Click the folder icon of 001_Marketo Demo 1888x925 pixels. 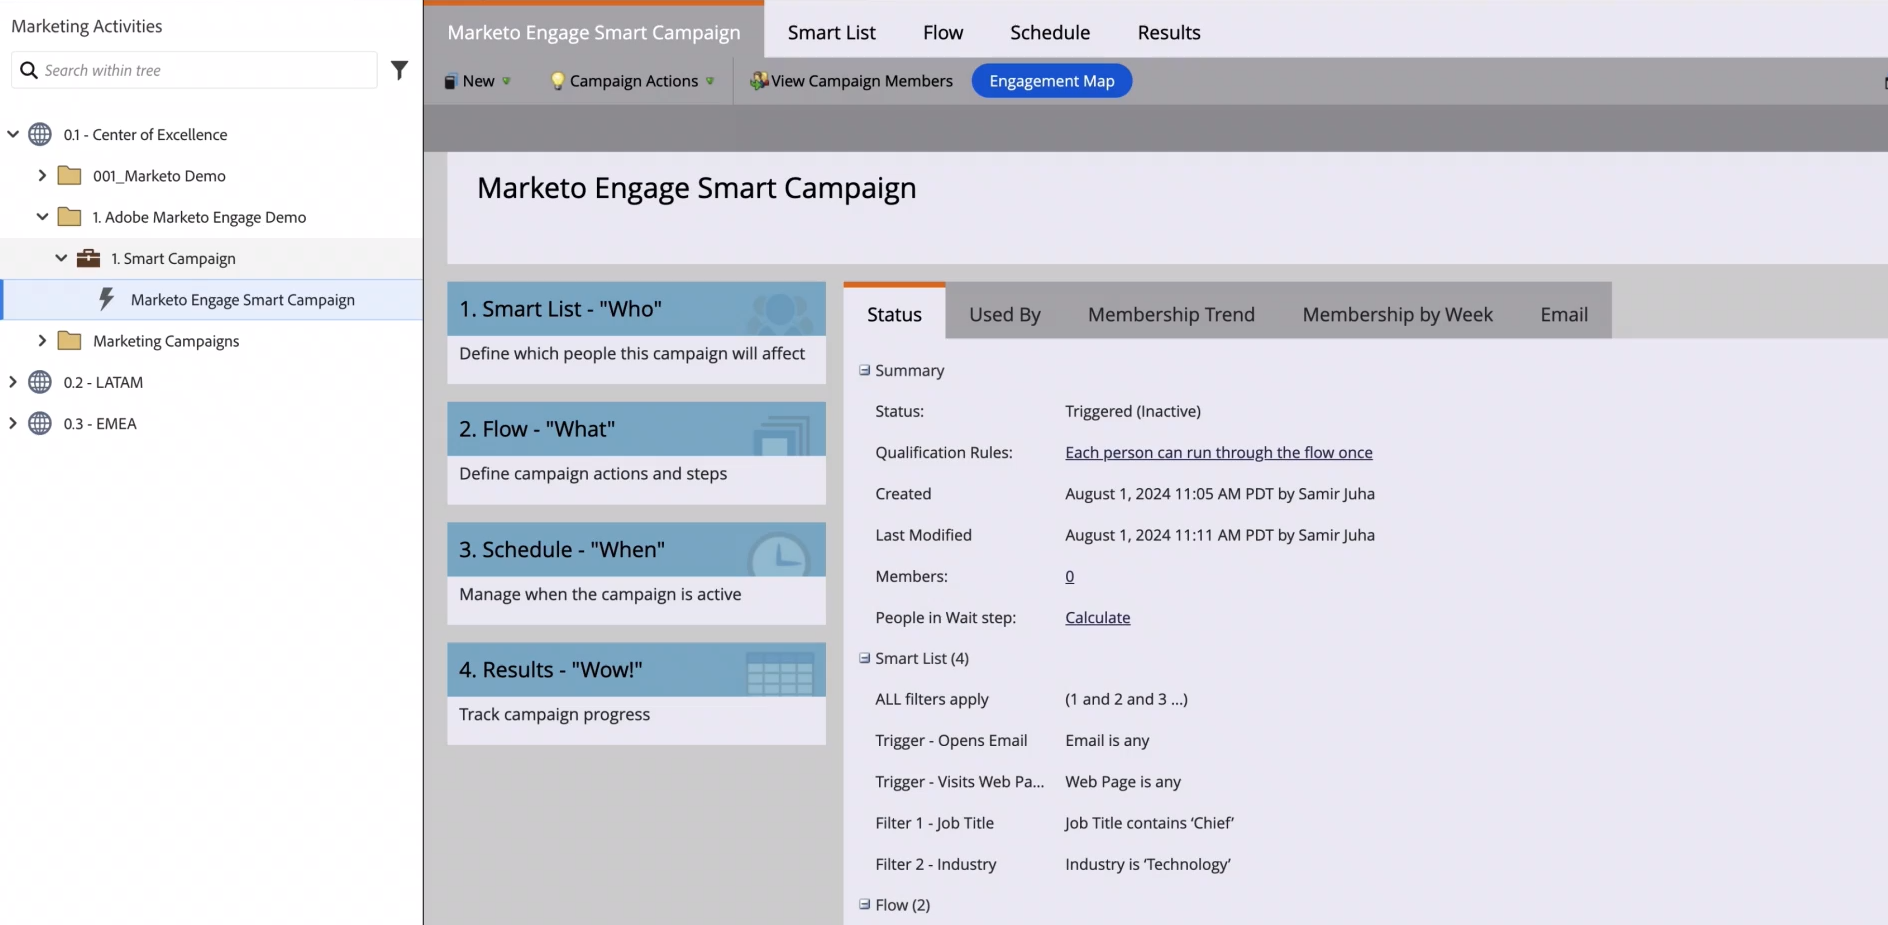pyautogui.click(x=70, y=176)
